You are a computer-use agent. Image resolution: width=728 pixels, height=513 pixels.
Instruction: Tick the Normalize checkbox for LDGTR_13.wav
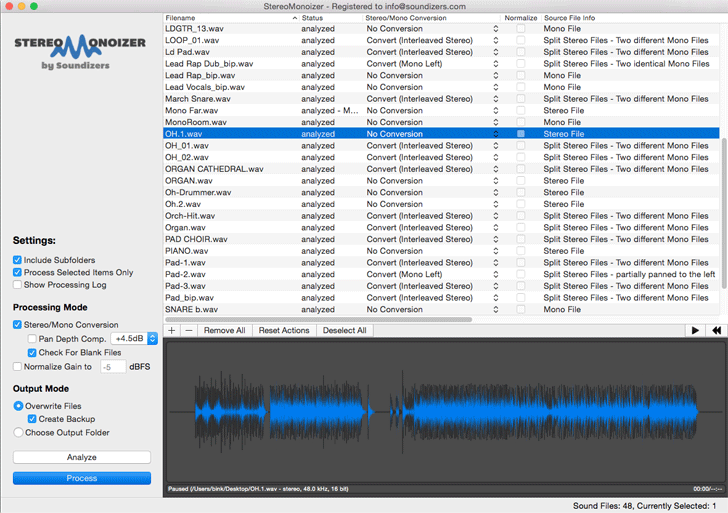pos(521,28)
